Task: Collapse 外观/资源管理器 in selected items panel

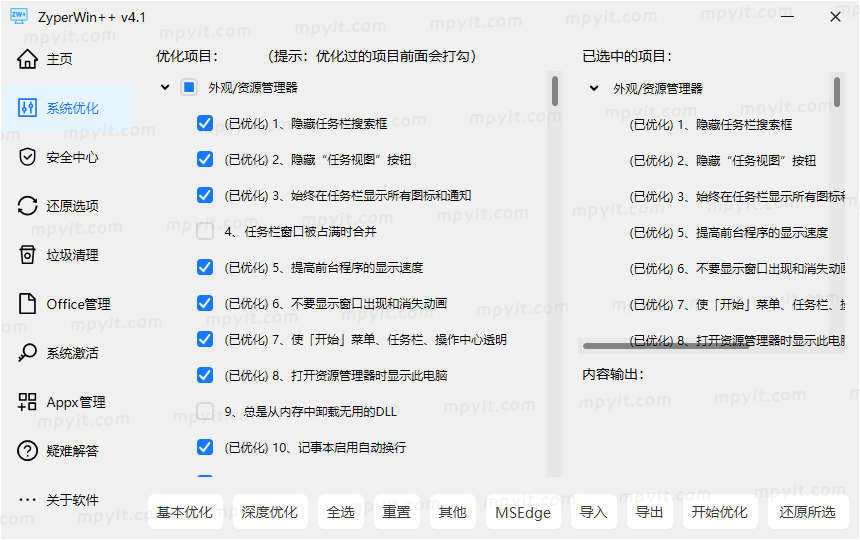Action: [x=594, y=88]
